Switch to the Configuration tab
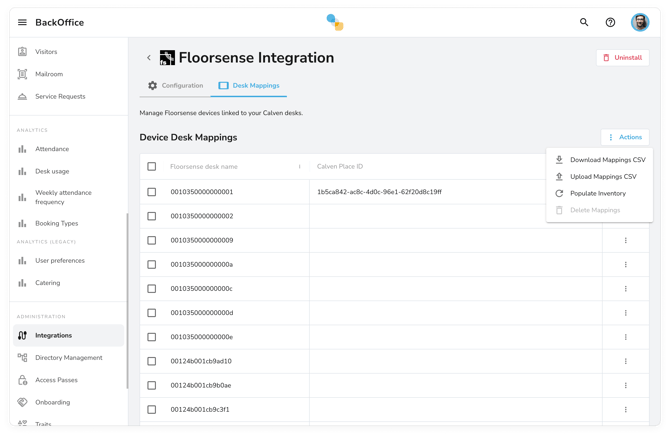This screenshot has height=437, width=670. (x=175, y=85)
